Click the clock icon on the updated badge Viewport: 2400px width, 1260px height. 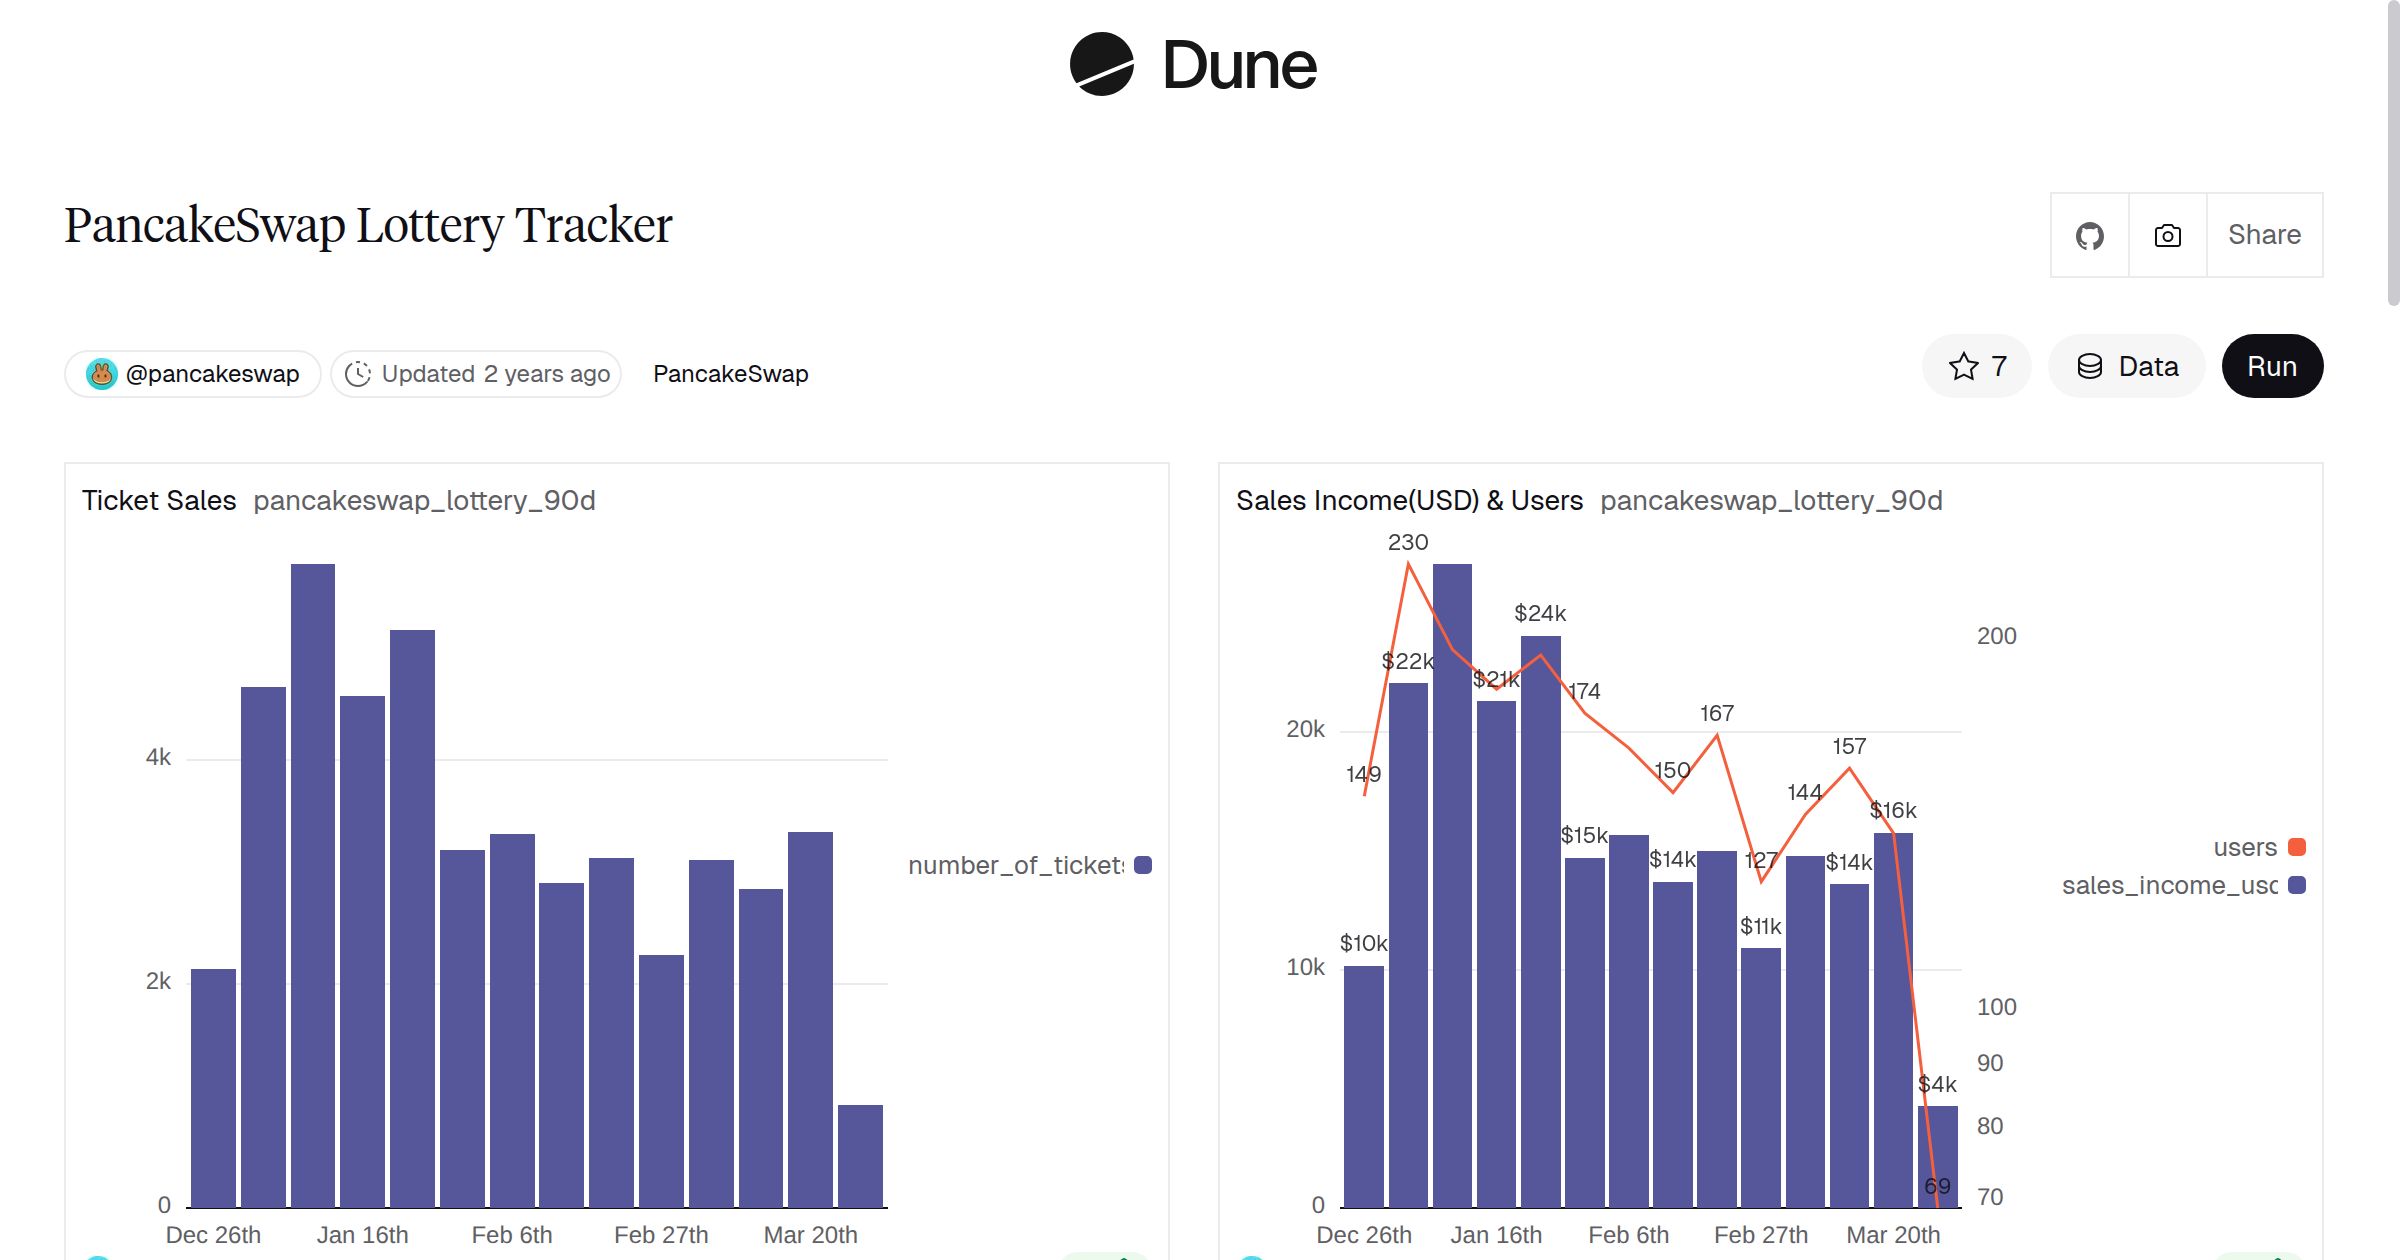click(359, 373)
